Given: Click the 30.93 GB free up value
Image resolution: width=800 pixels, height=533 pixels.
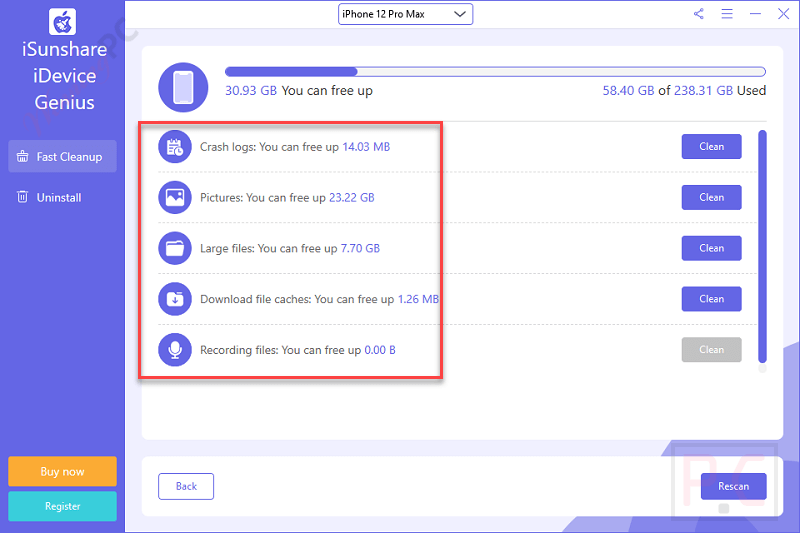Looking at the screenshot, I should coord(251,91).
